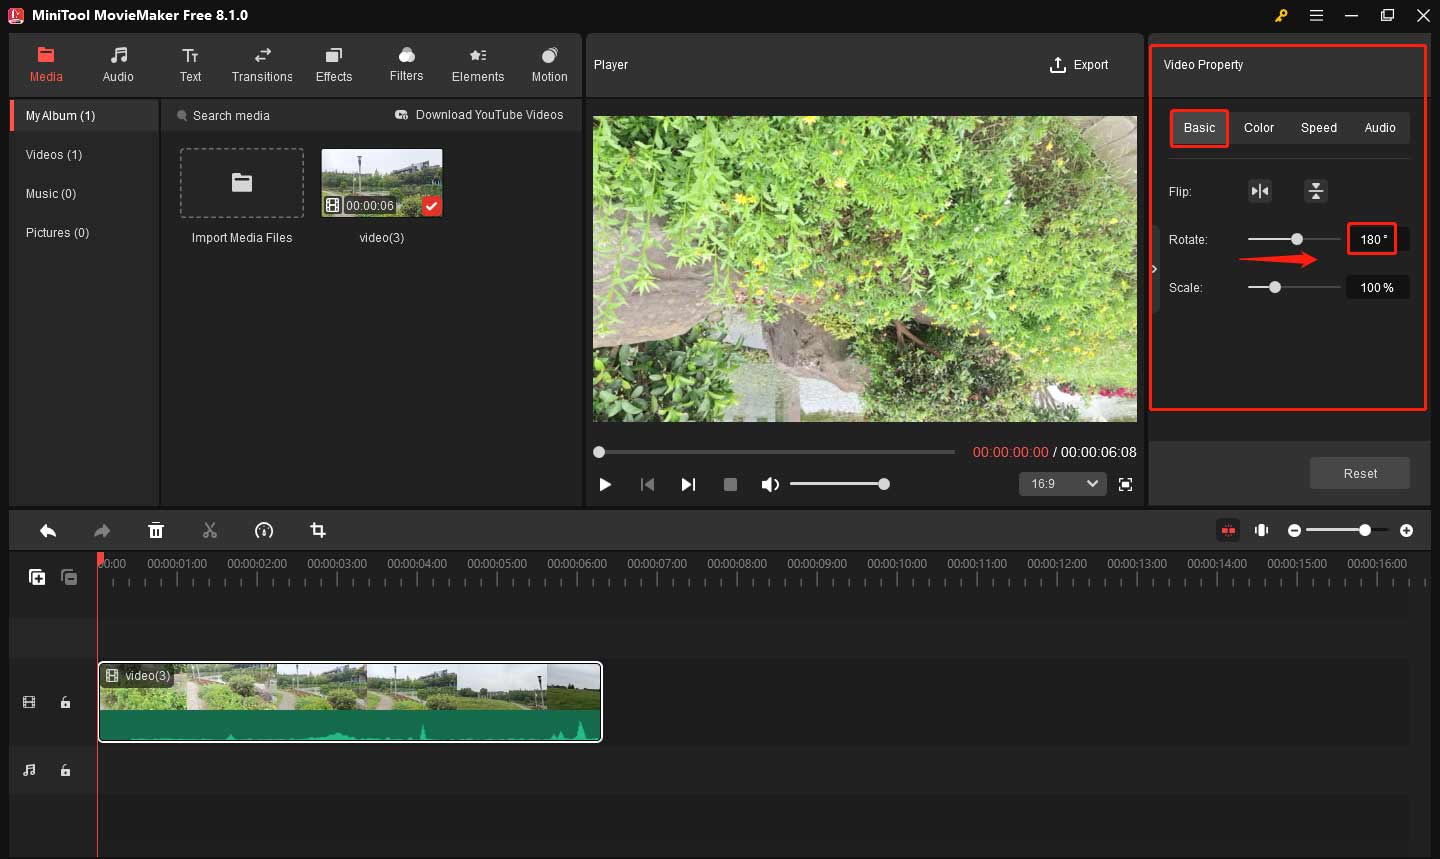This screenshot has width=1440, height=859.
Task: Switch to Basic property tab
Action: point(1199,128)
